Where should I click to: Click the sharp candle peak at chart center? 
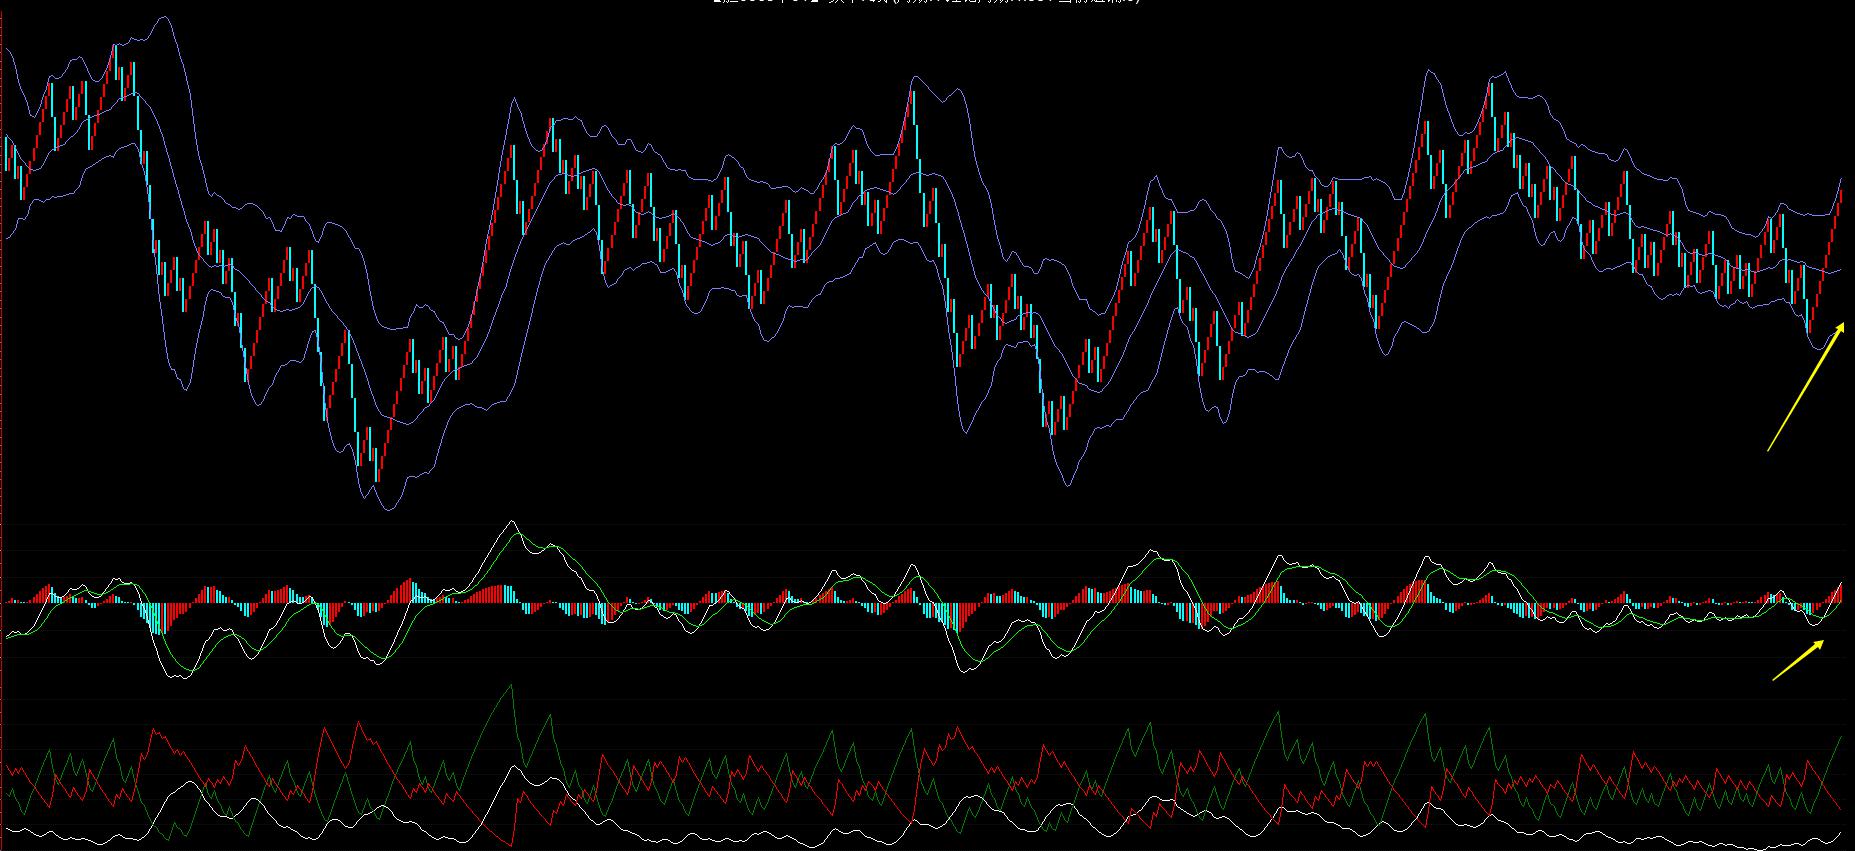(x=913, y=93)
